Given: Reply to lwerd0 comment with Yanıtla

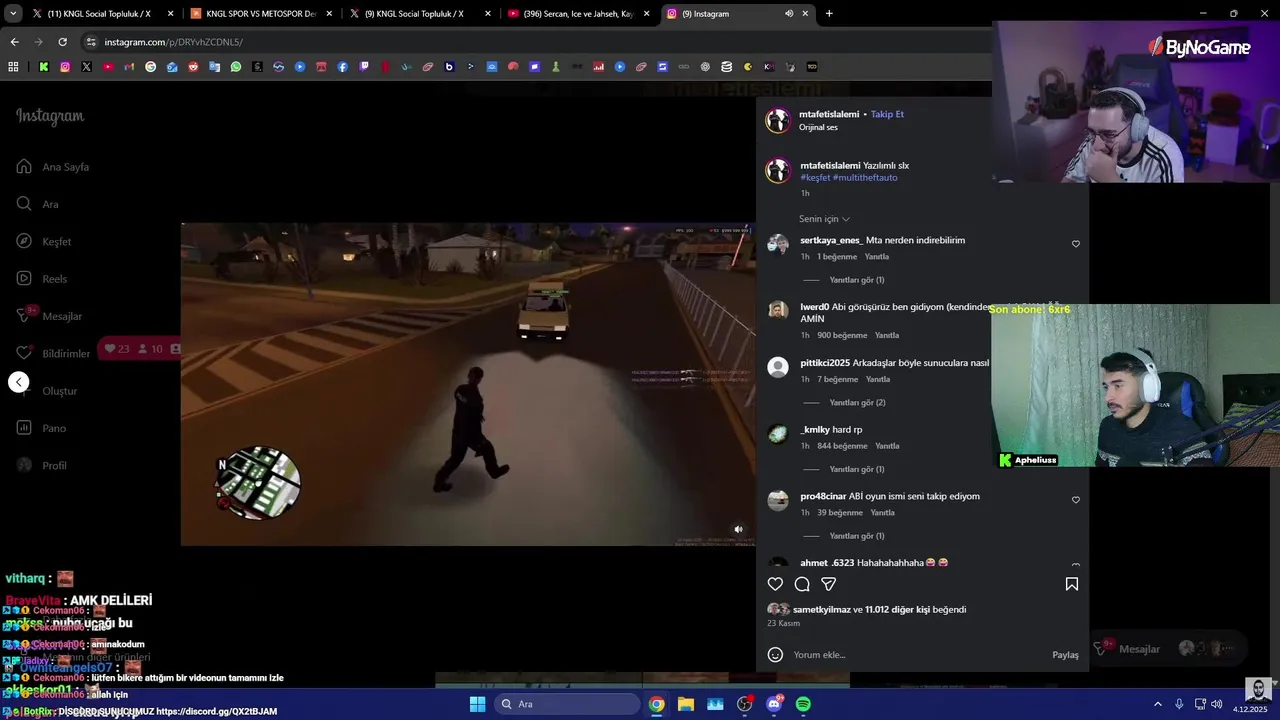Looking at the screenshot, I should tap(887, 336).
